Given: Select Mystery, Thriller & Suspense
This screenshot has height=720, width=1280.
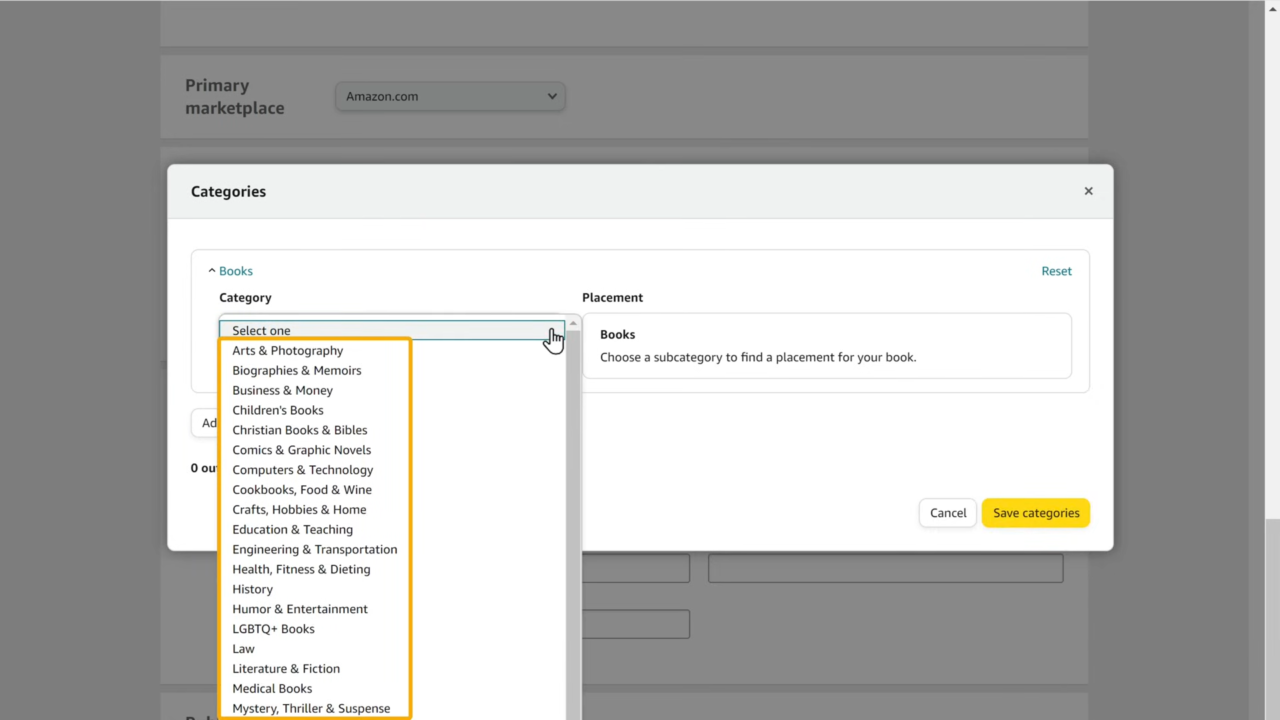Looking at the screenshot, I should [x=392, y=708].
